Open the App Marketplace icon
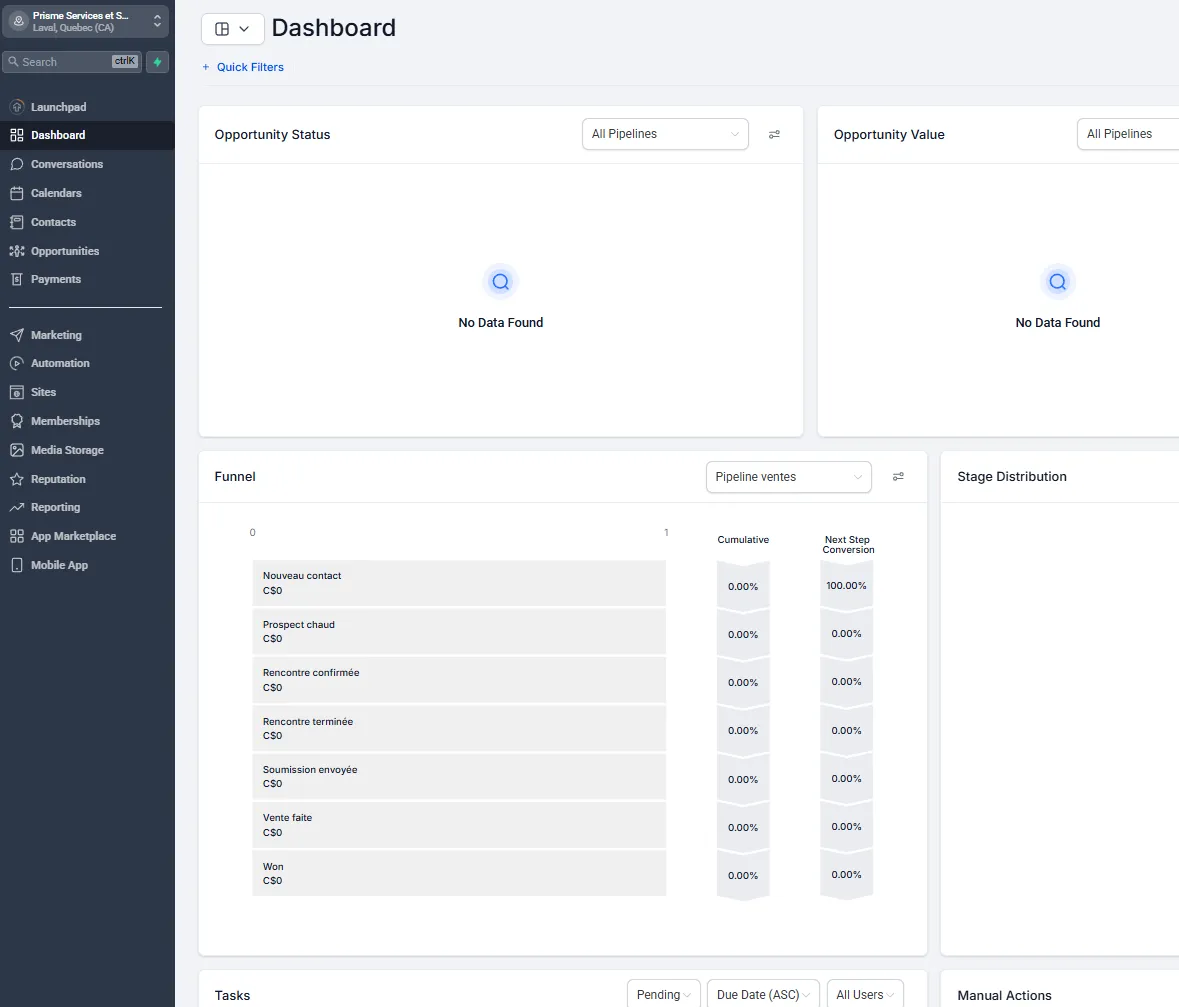The width and height of the screenshot is (1179, 1007). 19,536
